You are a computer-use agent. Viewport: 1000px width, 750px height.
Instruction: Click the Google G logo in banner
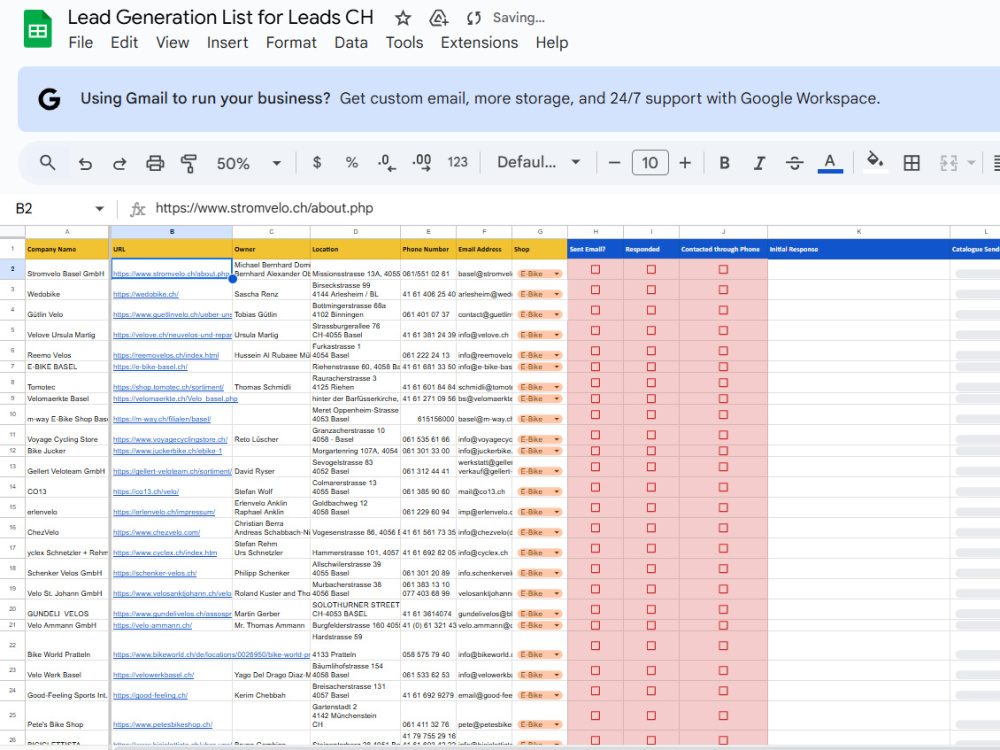click(x=49, y=99)
